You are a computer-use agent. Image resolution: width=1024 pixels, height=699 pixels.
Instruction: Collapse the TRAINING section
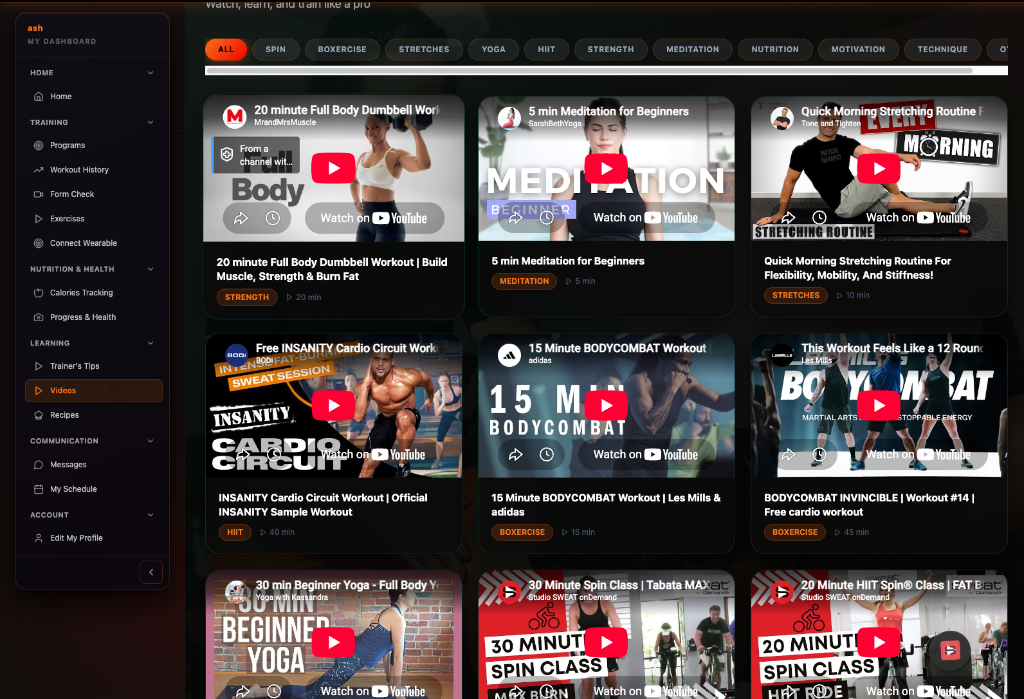pos(151,122)
